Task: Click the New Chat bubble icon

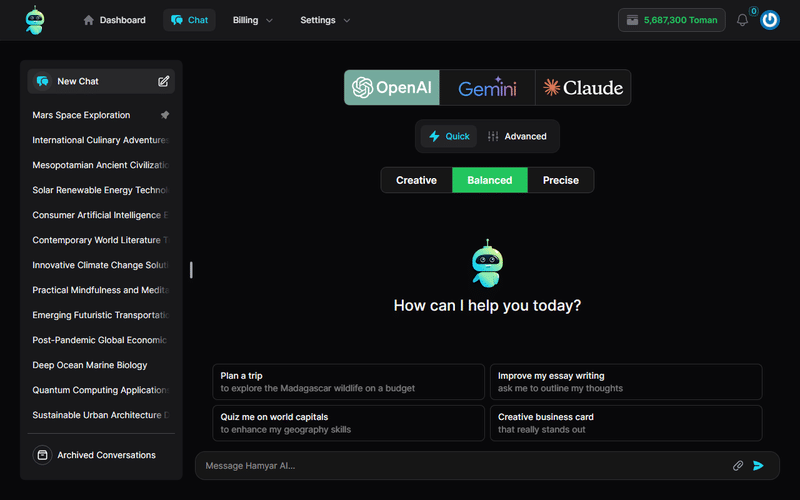Action: [x=43, y=81]
